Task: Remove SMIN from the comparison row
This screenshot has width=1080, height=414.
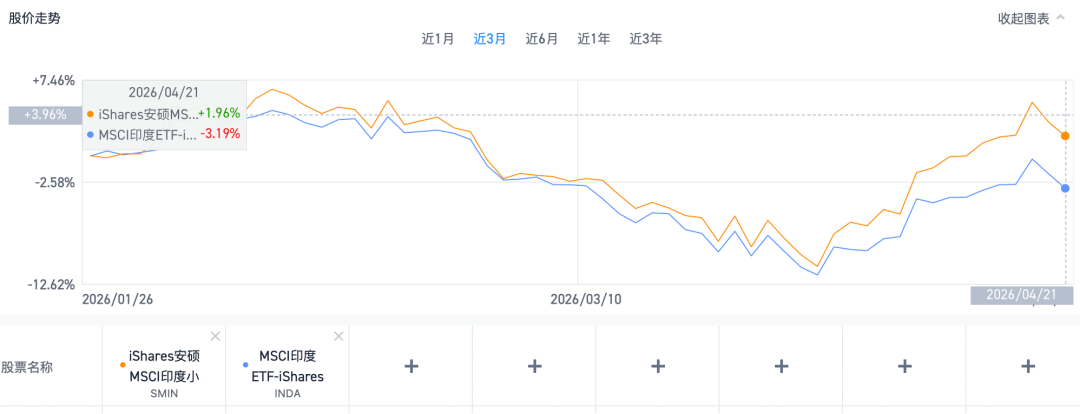Action: click(x=215, y=336)
